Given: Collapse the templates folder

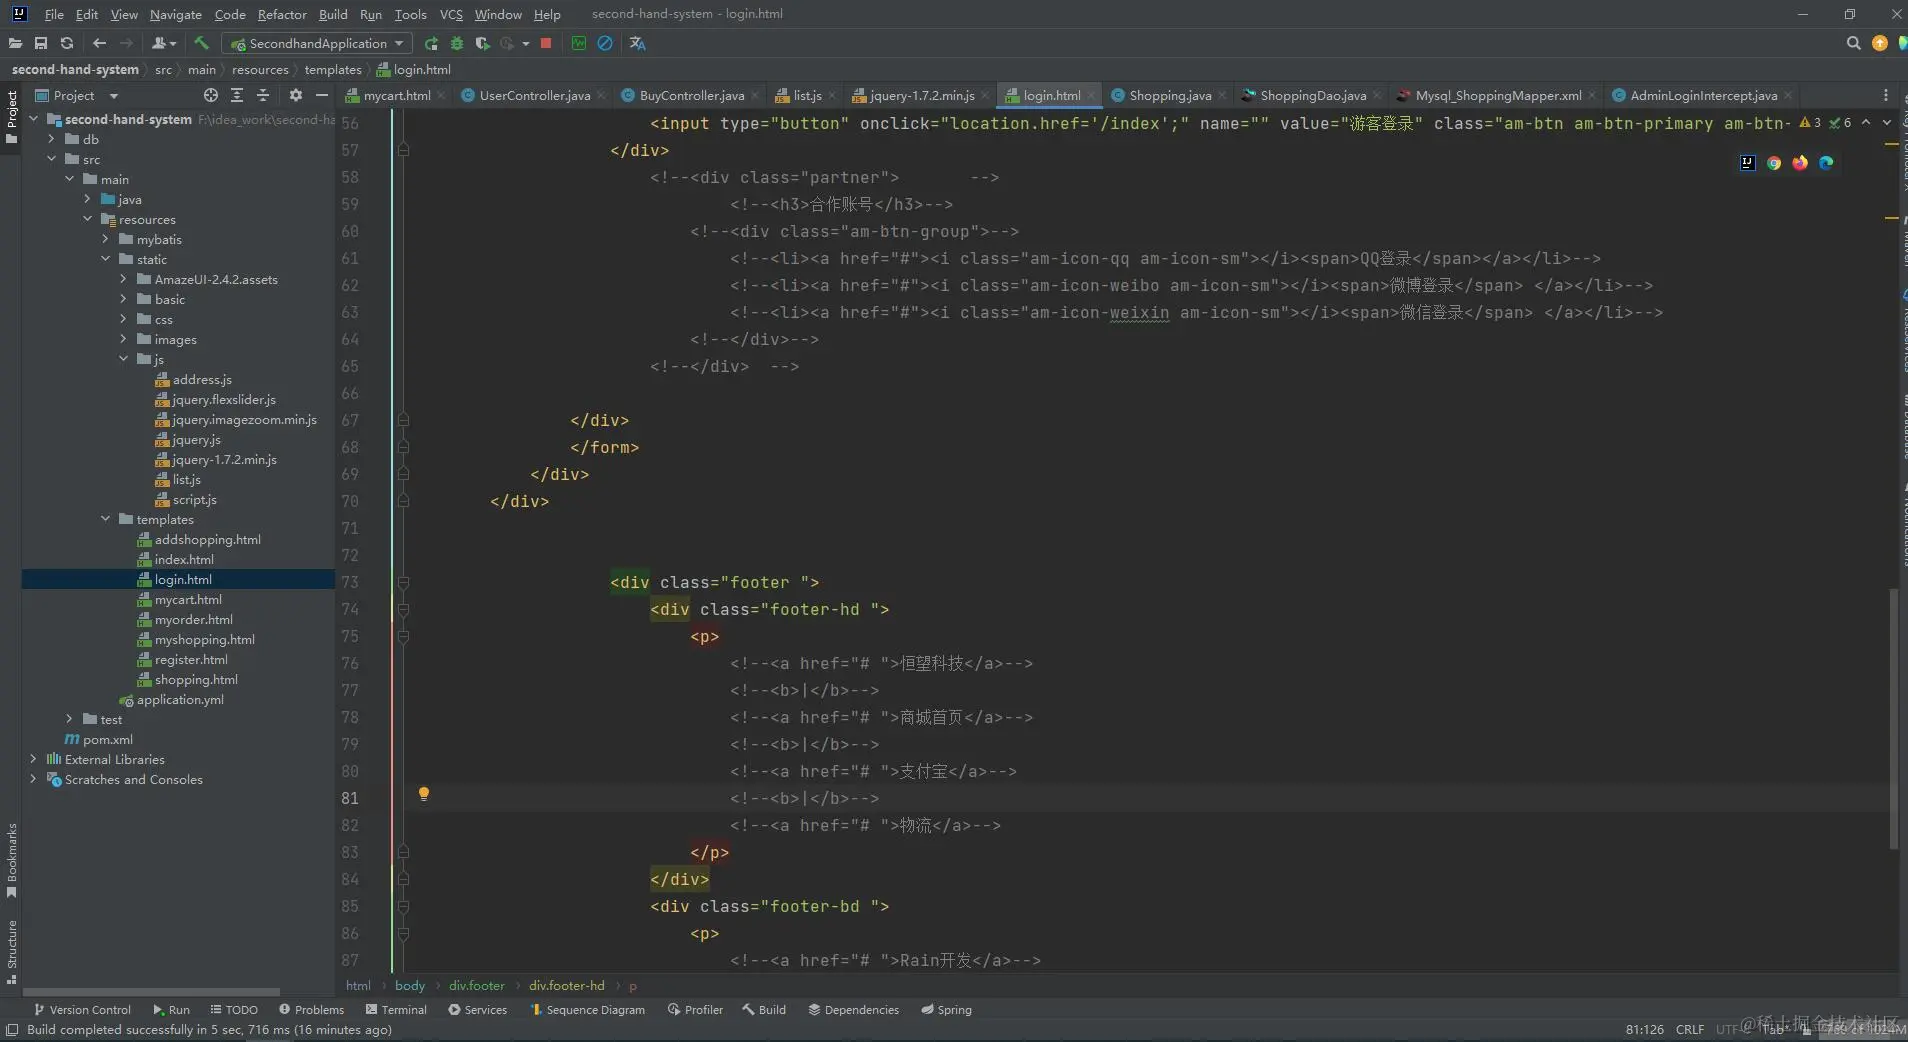Looking at the screenshot, I should [x=106, y=519].
